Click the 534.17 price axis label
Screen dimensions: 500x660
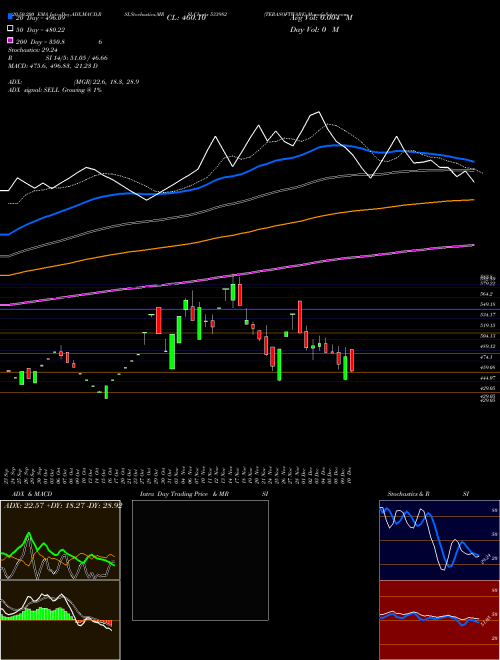tap(488, 314)
